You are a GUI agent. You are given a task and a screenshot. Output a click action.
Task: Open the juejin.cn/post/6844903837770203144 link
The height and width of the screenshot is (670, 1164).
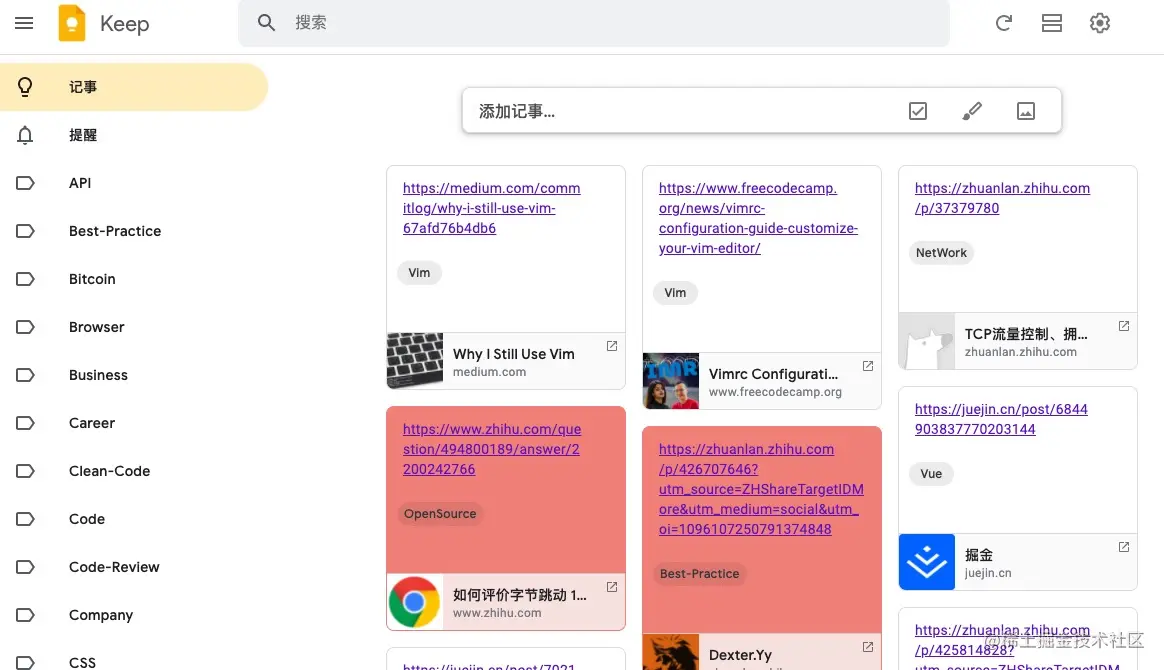pos(1001,419)
